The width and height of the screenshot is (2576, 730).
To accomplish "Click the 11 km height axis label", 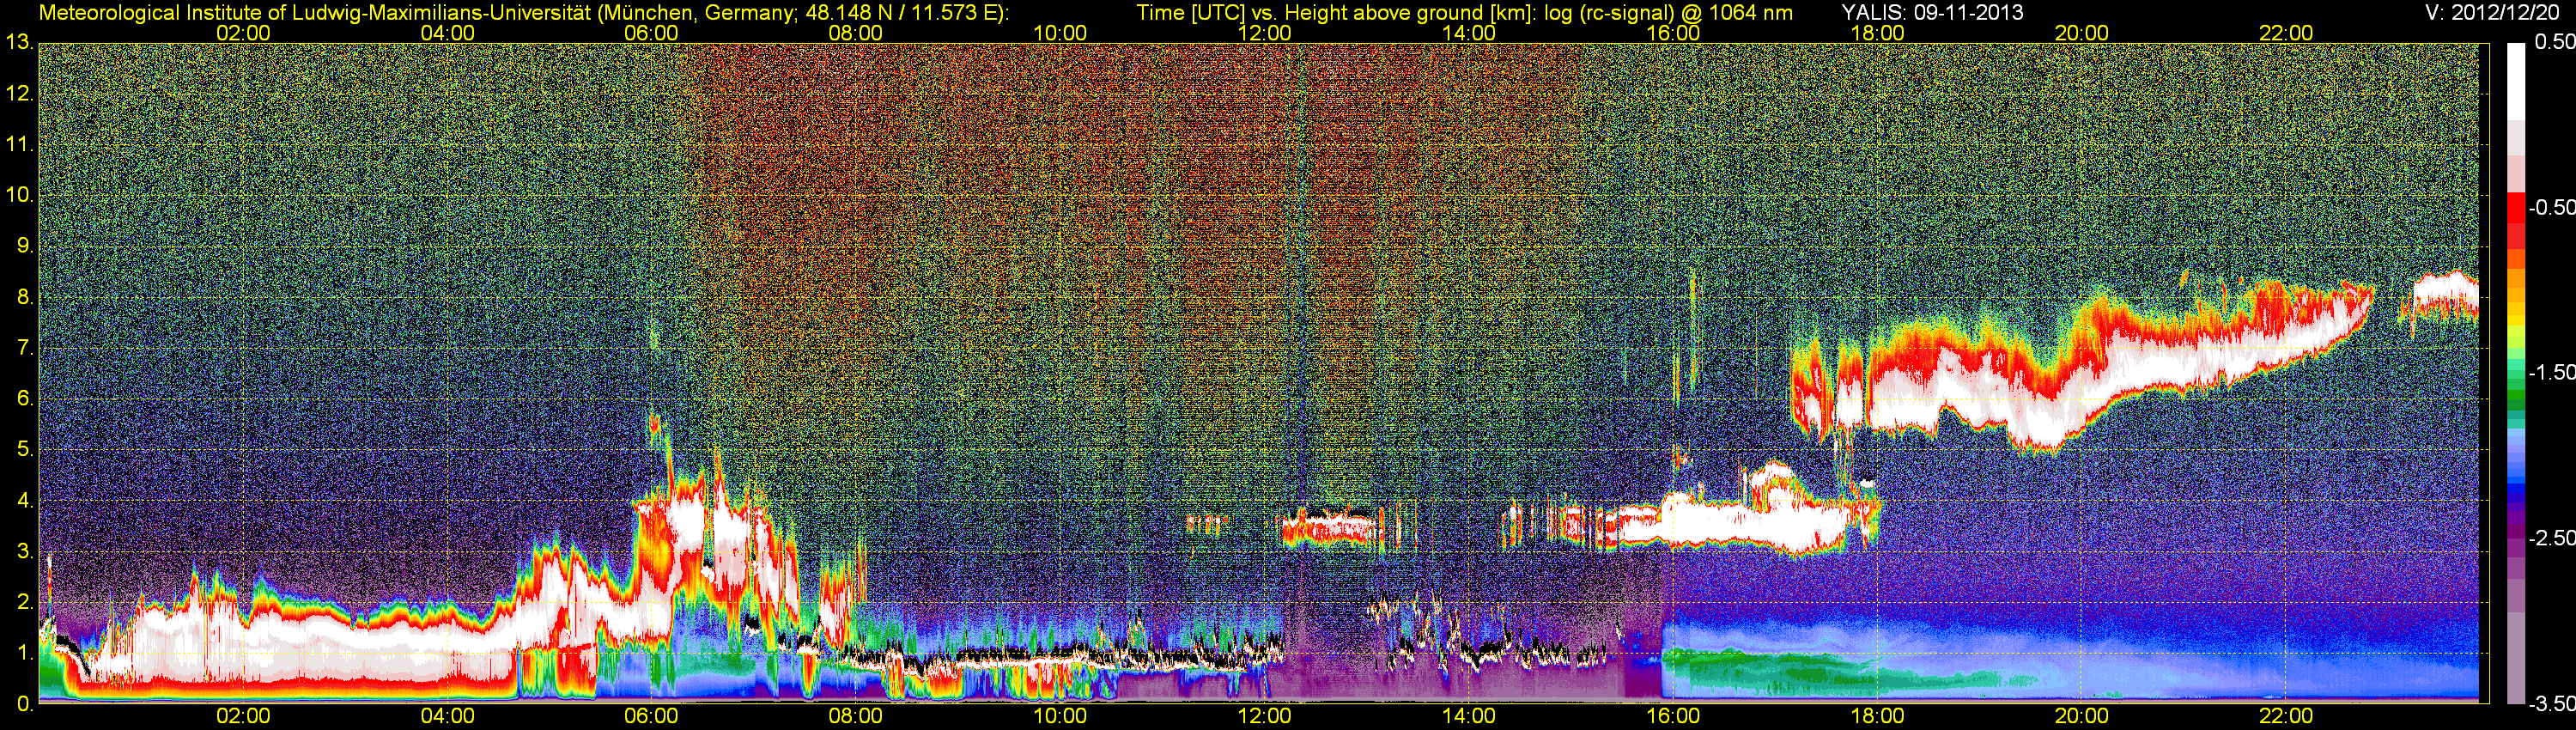I will click(19, 144).
